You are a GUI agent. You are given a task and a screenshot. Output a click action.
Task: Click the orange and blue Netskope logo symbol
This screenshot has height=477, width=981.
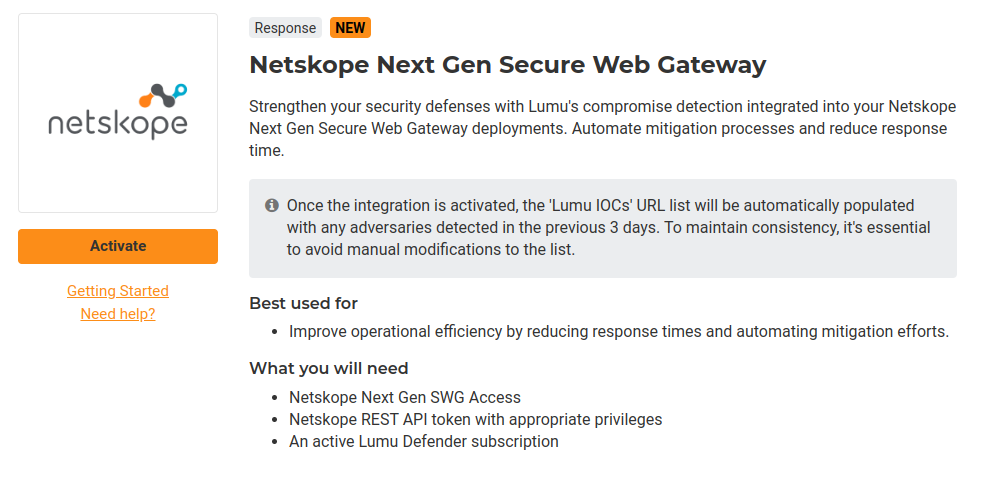pos(163,96)
